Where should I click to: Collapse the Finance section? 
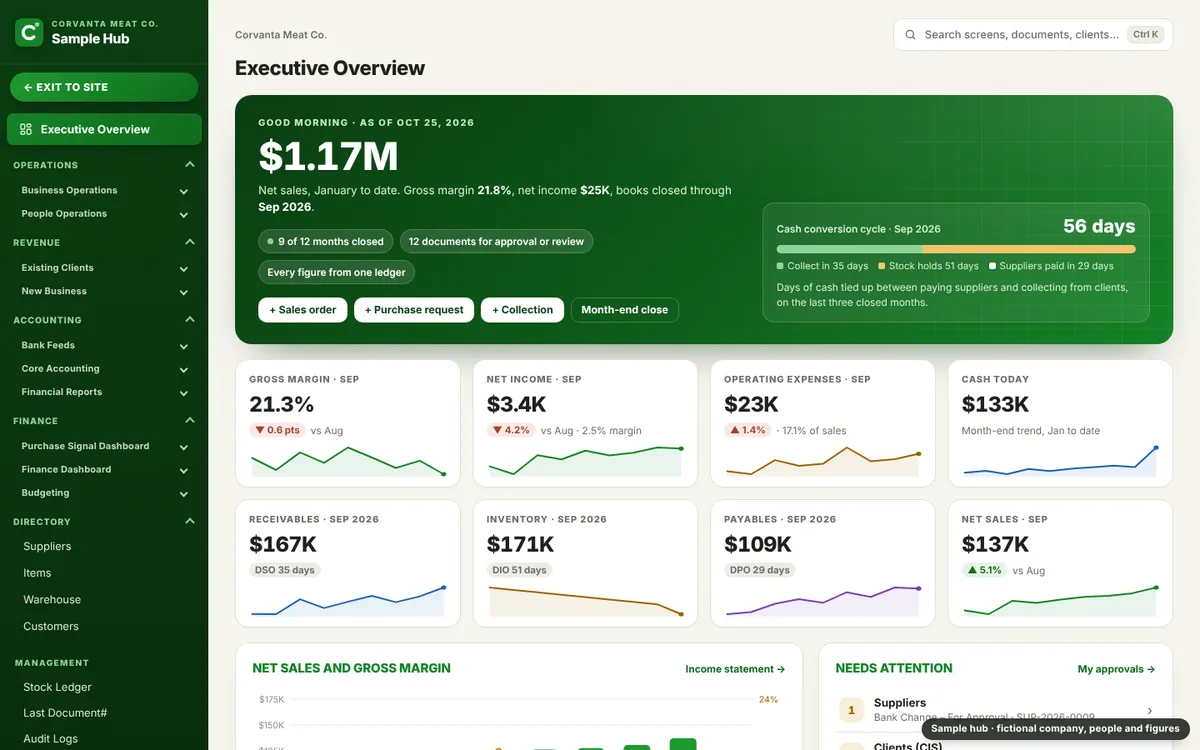pos(190,421)
